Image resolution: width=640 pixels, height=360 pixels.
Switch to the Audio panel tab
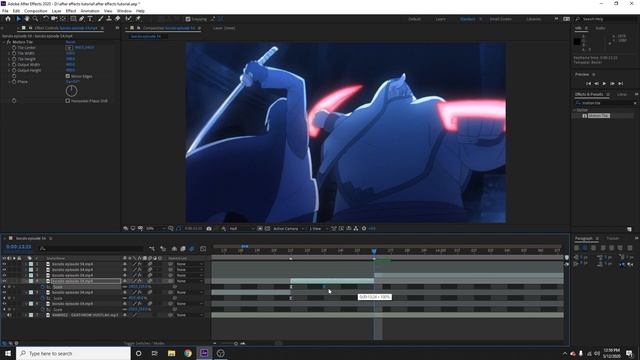pyautogui.click(x=600, y=28)
